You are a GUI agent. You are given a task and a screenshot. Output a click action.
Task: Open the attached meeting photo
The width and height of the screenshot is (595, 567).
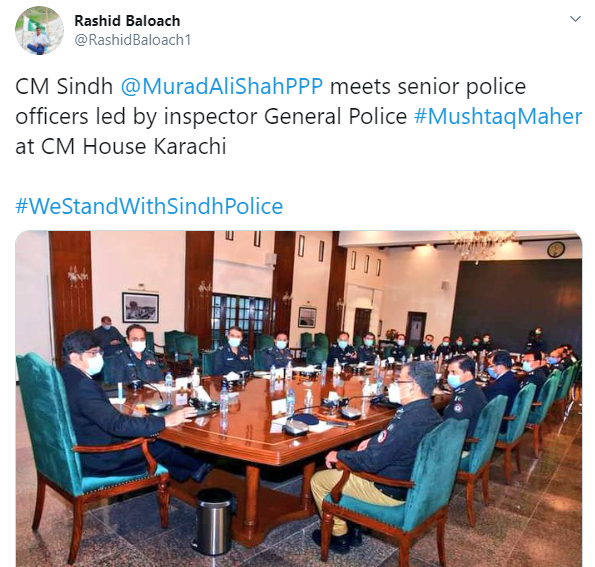pyautogui.click(x=299, y=398)
